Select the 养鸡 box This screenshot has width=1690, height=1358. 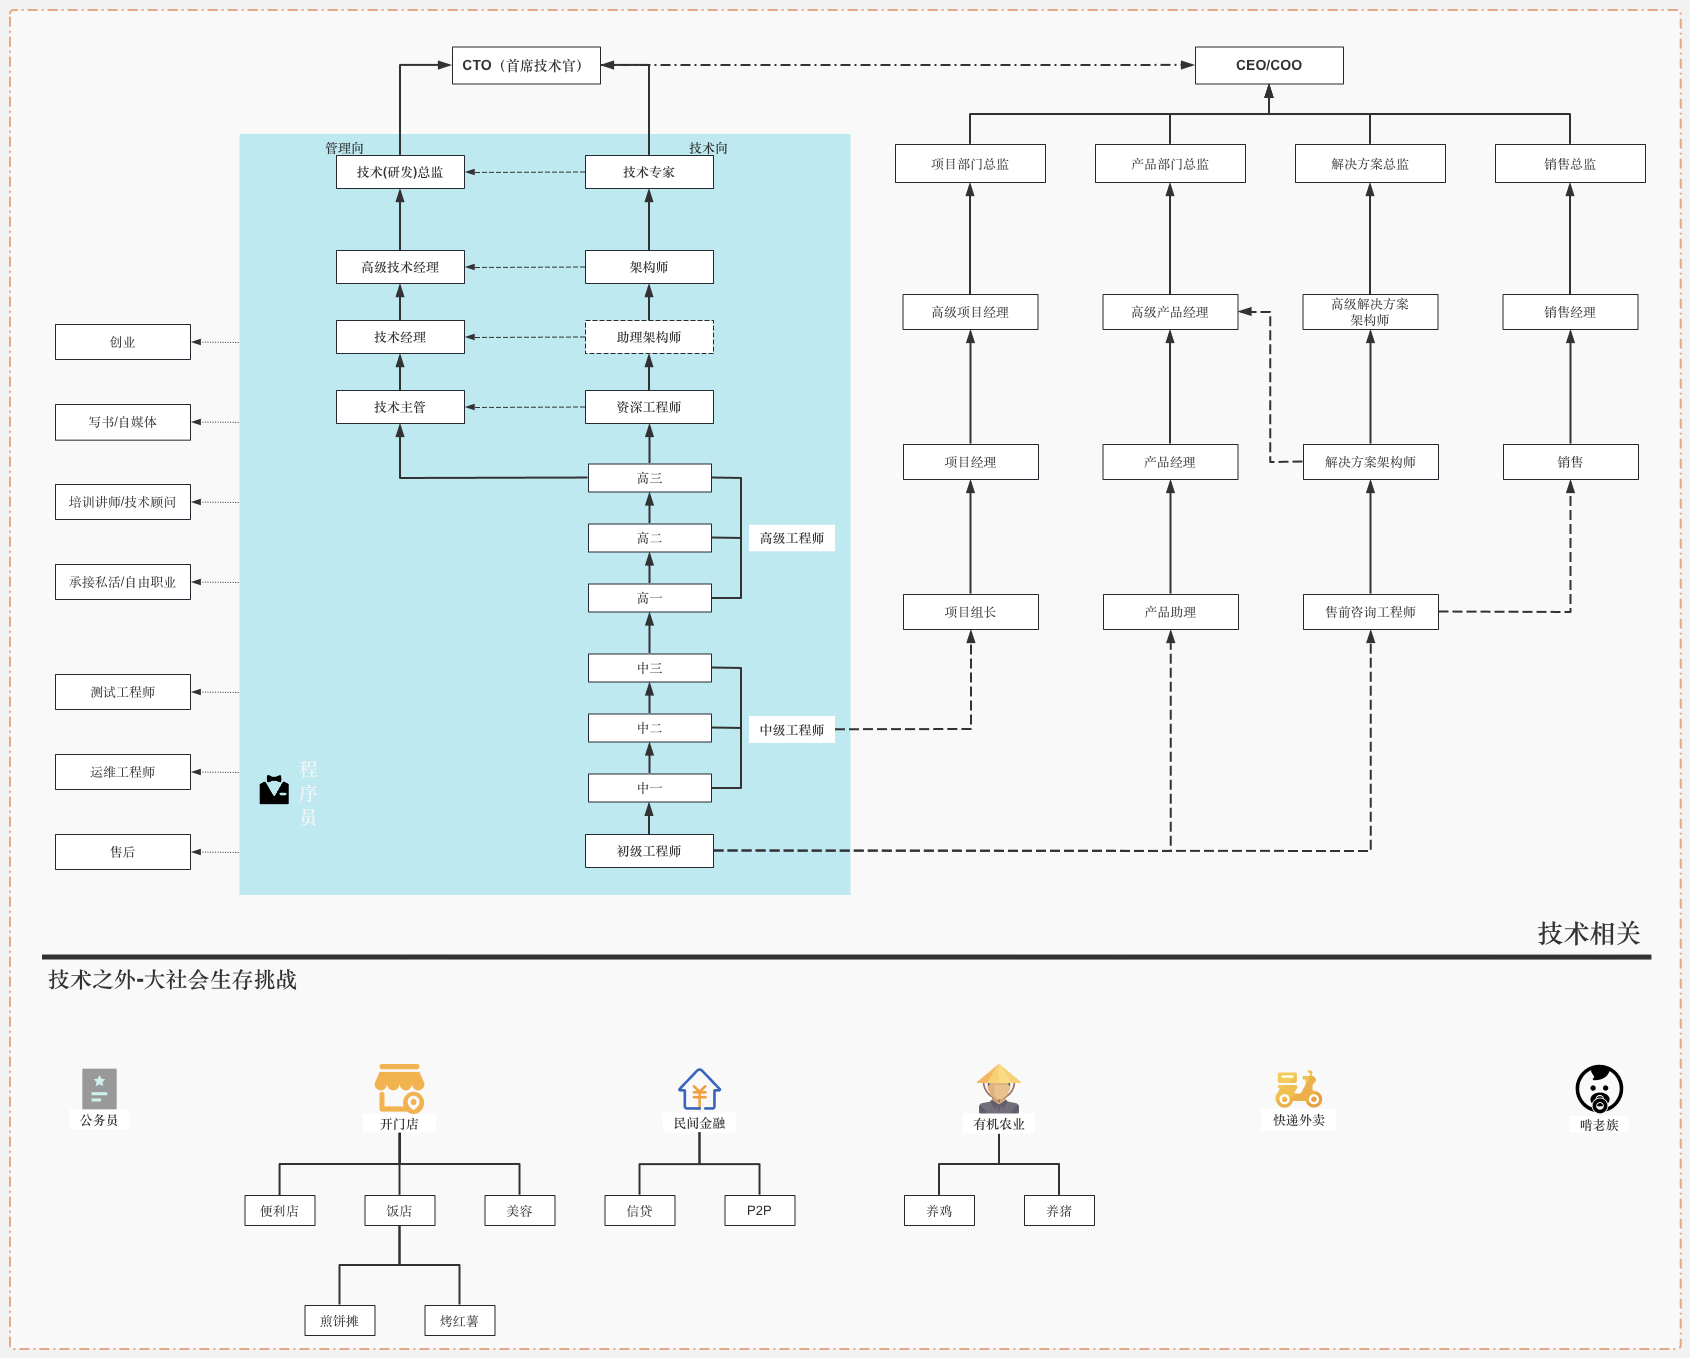pyautogui.click(x=939, y=1211)
